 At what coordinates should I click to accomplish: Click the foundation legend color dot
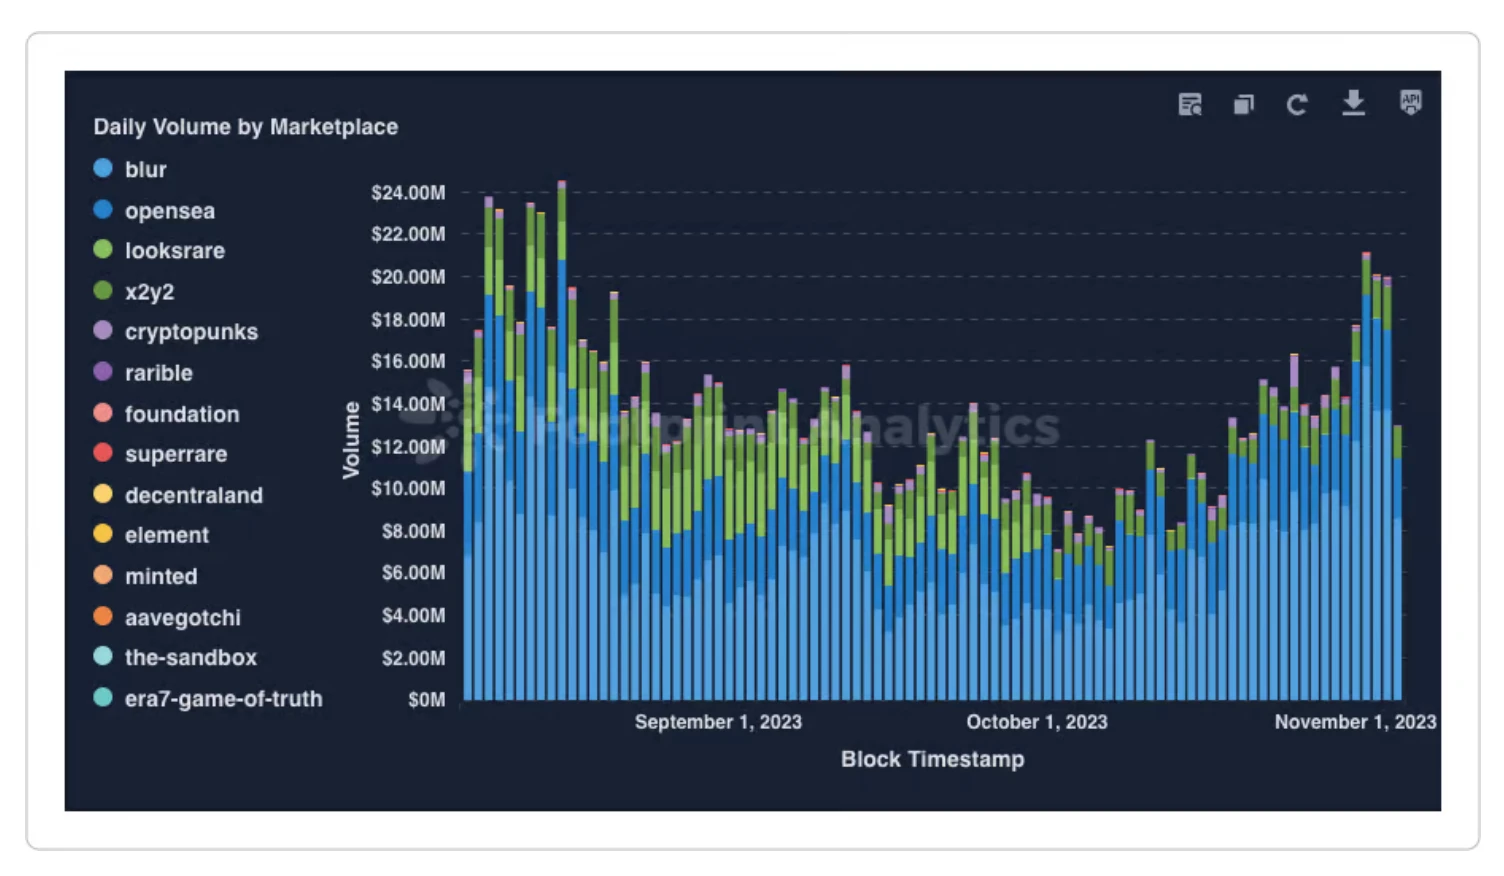click(x=103, y=413)
